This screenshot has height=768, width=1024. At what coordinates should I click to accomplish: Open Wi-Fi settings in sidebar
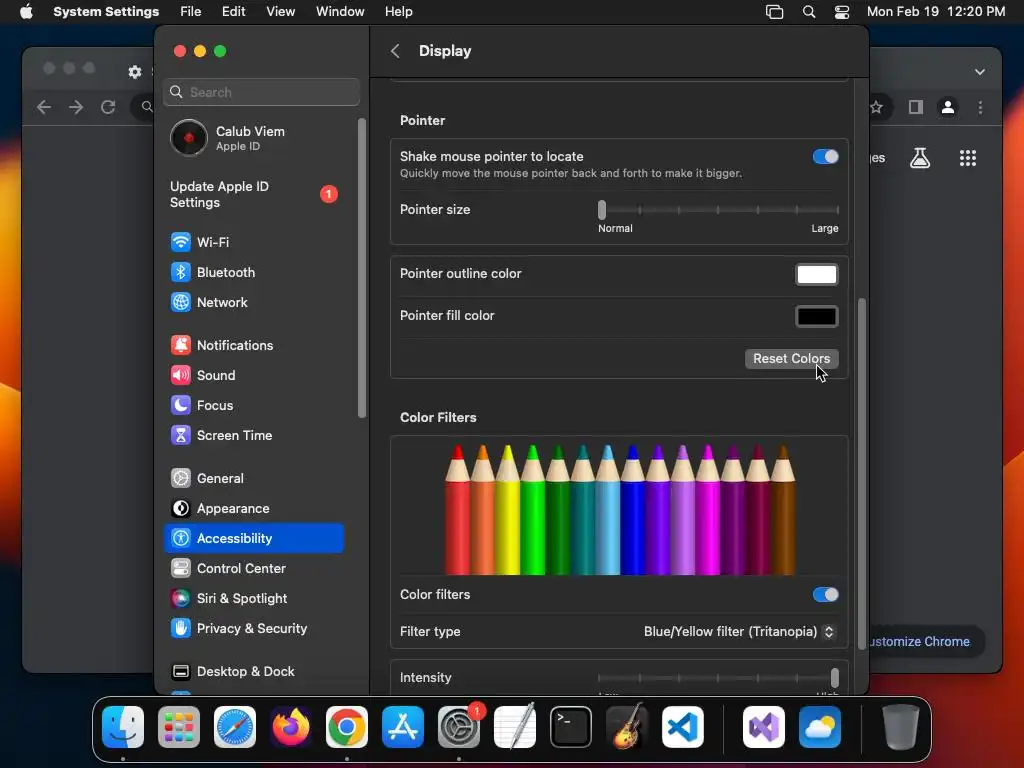pos(253,242)
